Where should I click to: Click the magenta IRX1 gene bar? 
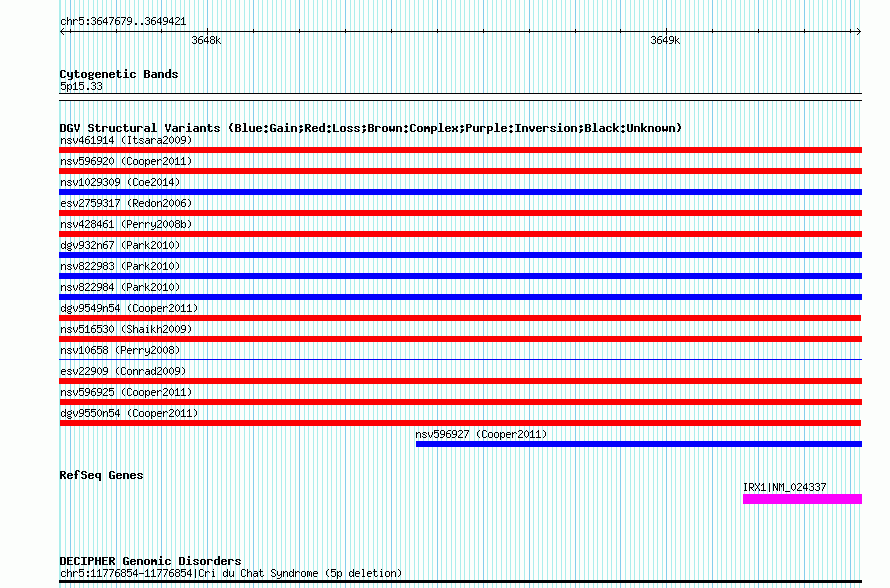[x=803, y=499]
